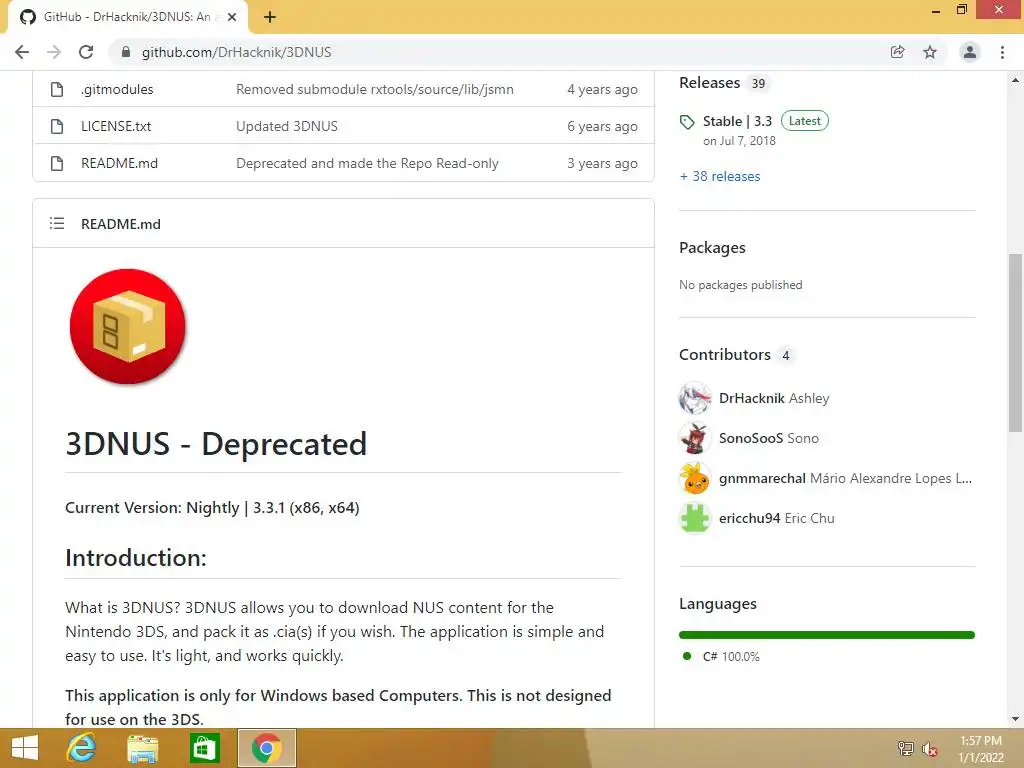Screen dimensions: 1024x768
Task: Open the README.md file link in list
Action: click(x=120, y=163)
